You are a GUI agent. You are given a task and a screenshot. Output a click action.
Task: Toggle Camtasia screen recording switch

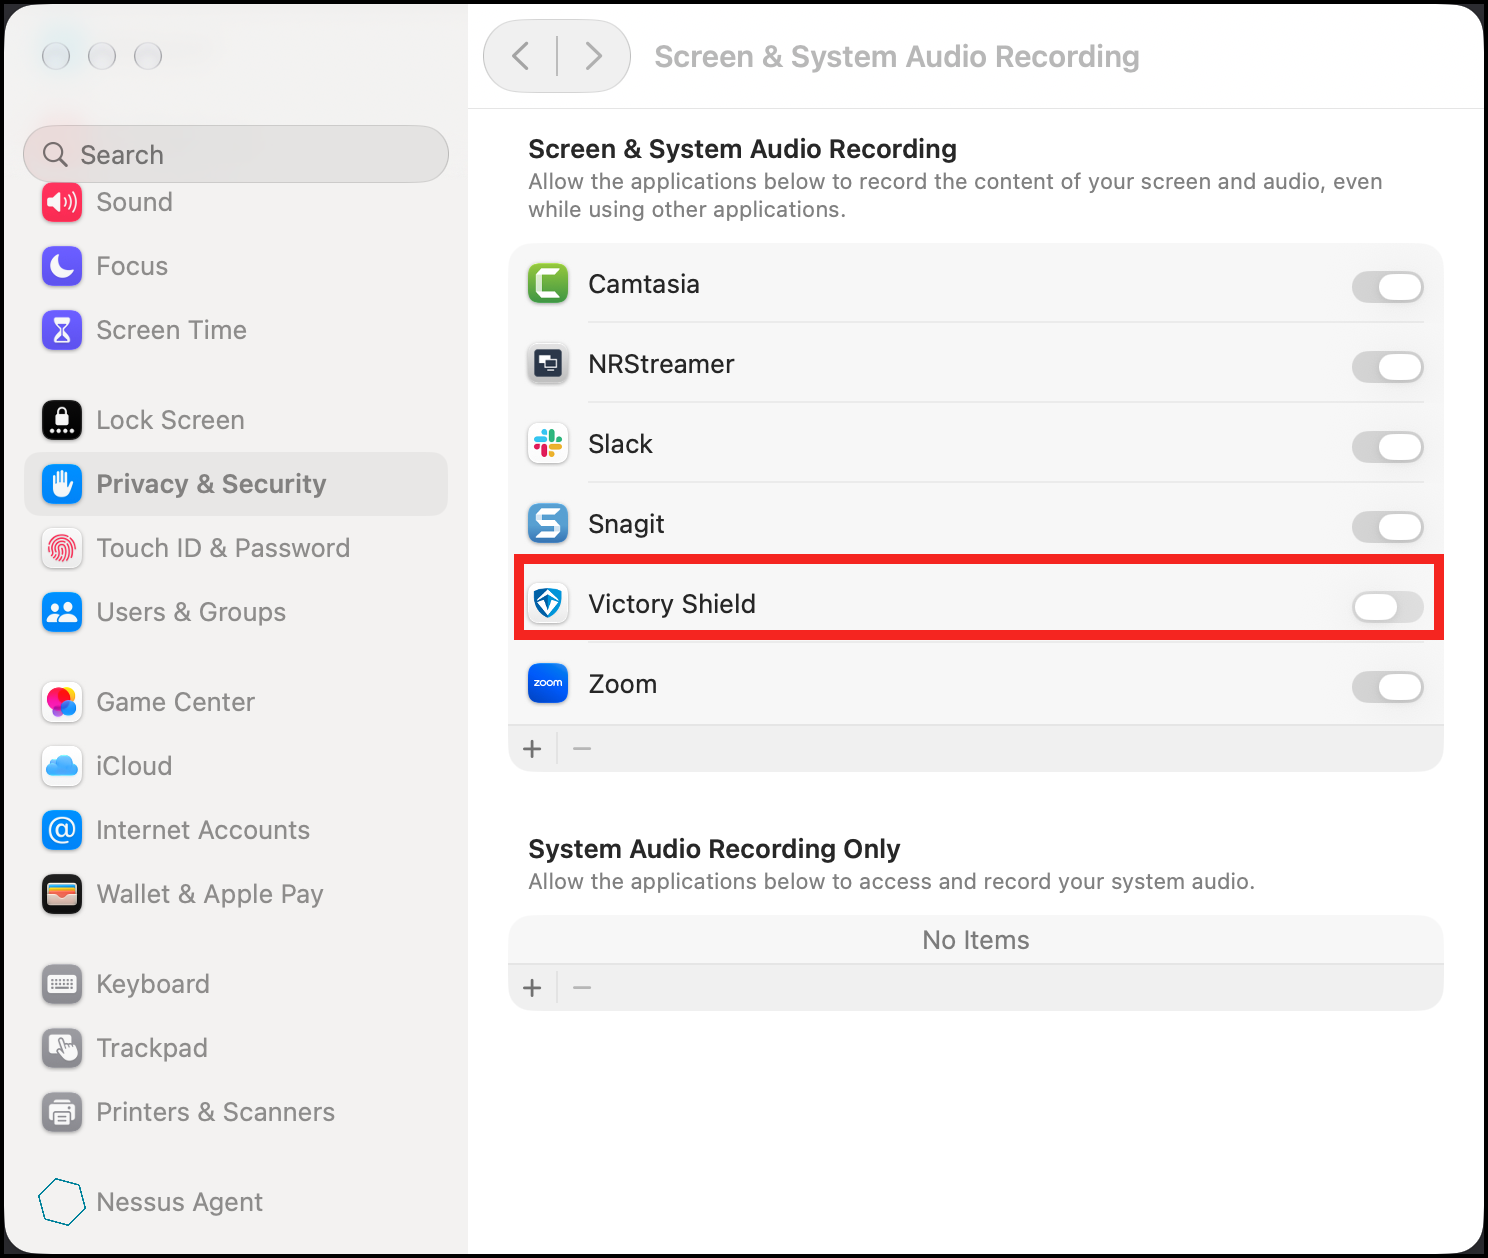1388,287
